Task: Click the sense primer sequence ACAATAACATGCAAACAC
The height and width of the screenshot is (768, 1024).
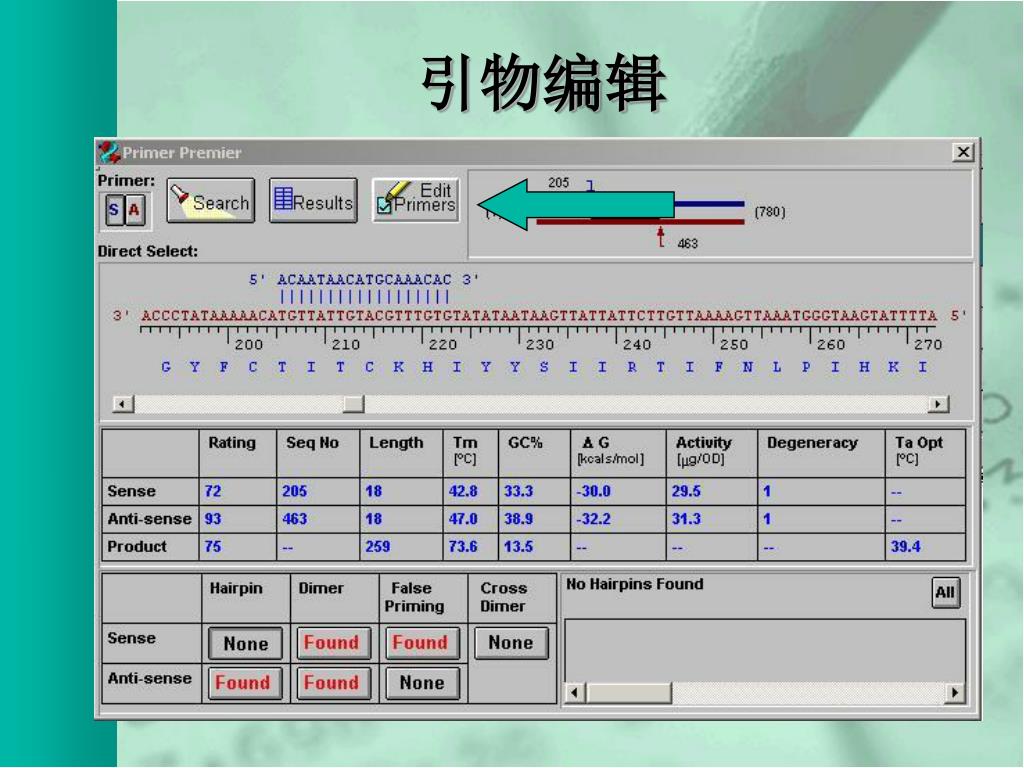Action: coord(364,280)
